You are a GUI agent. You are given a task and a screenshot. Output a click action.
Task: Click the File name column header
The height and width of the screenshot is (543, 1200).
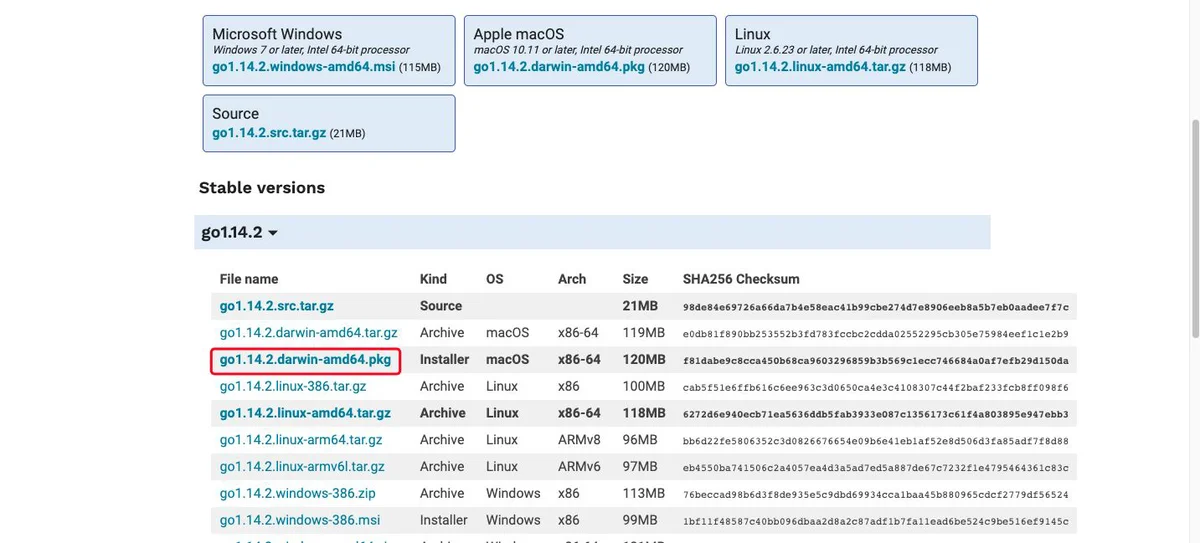pyautogui.click(x=249, y=279)
